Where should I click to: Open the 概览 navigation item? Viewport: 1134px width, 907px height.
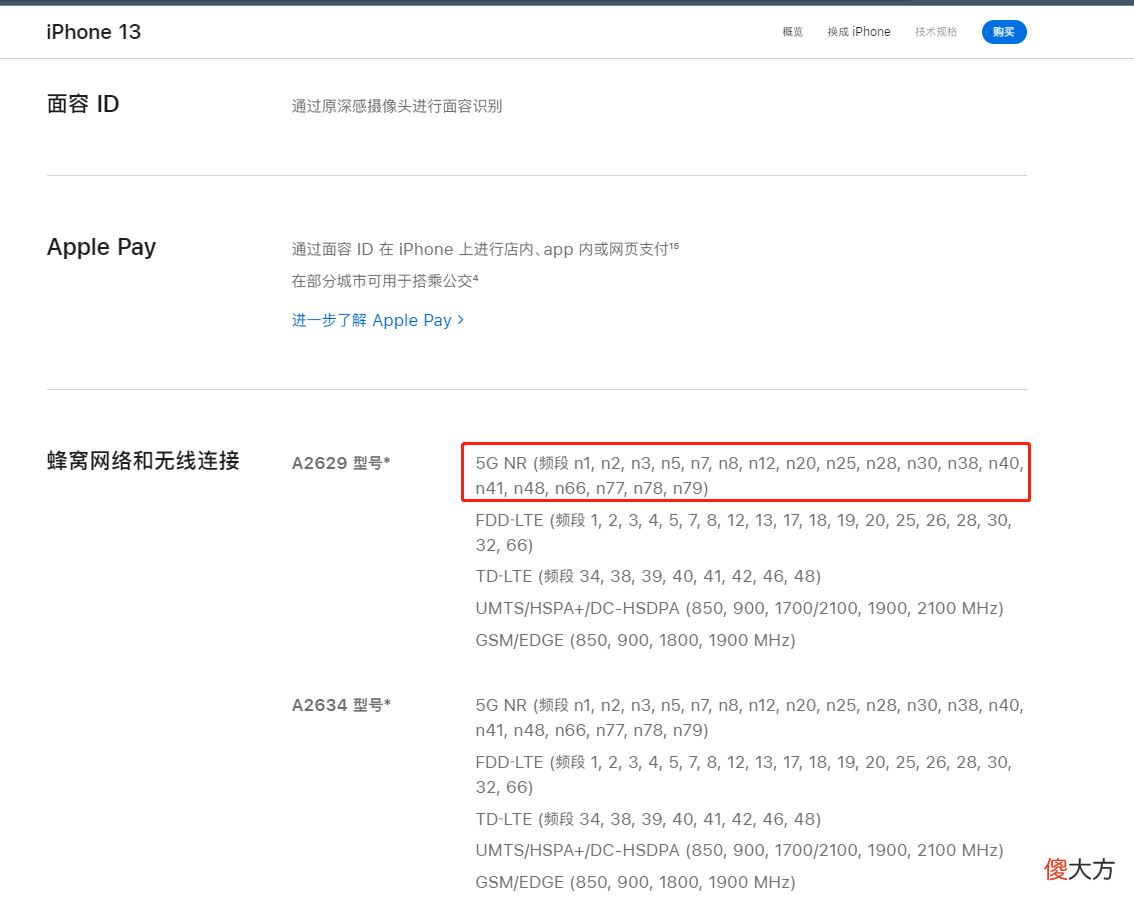pyautogui.click(x=792, y=31)
